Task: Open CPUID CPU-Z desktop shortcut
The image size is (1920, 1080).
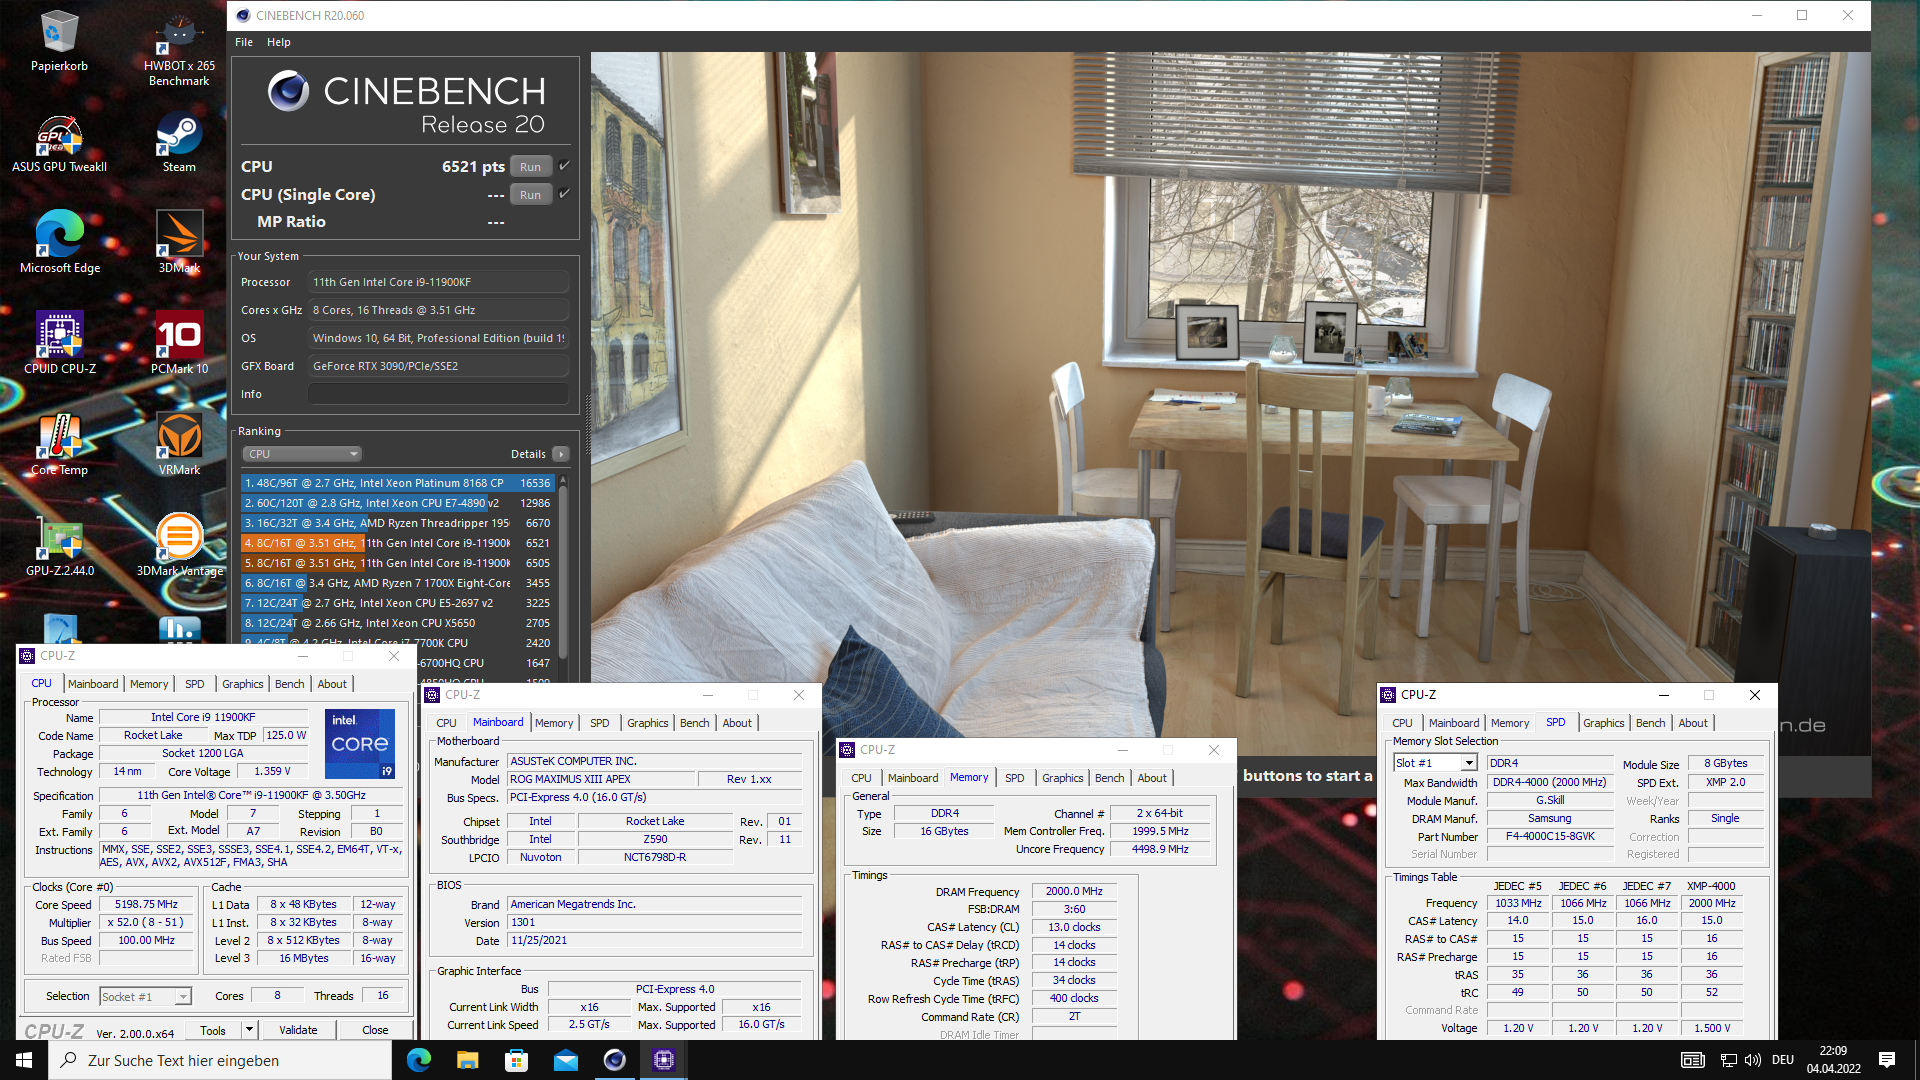Action: coord(59,344)
